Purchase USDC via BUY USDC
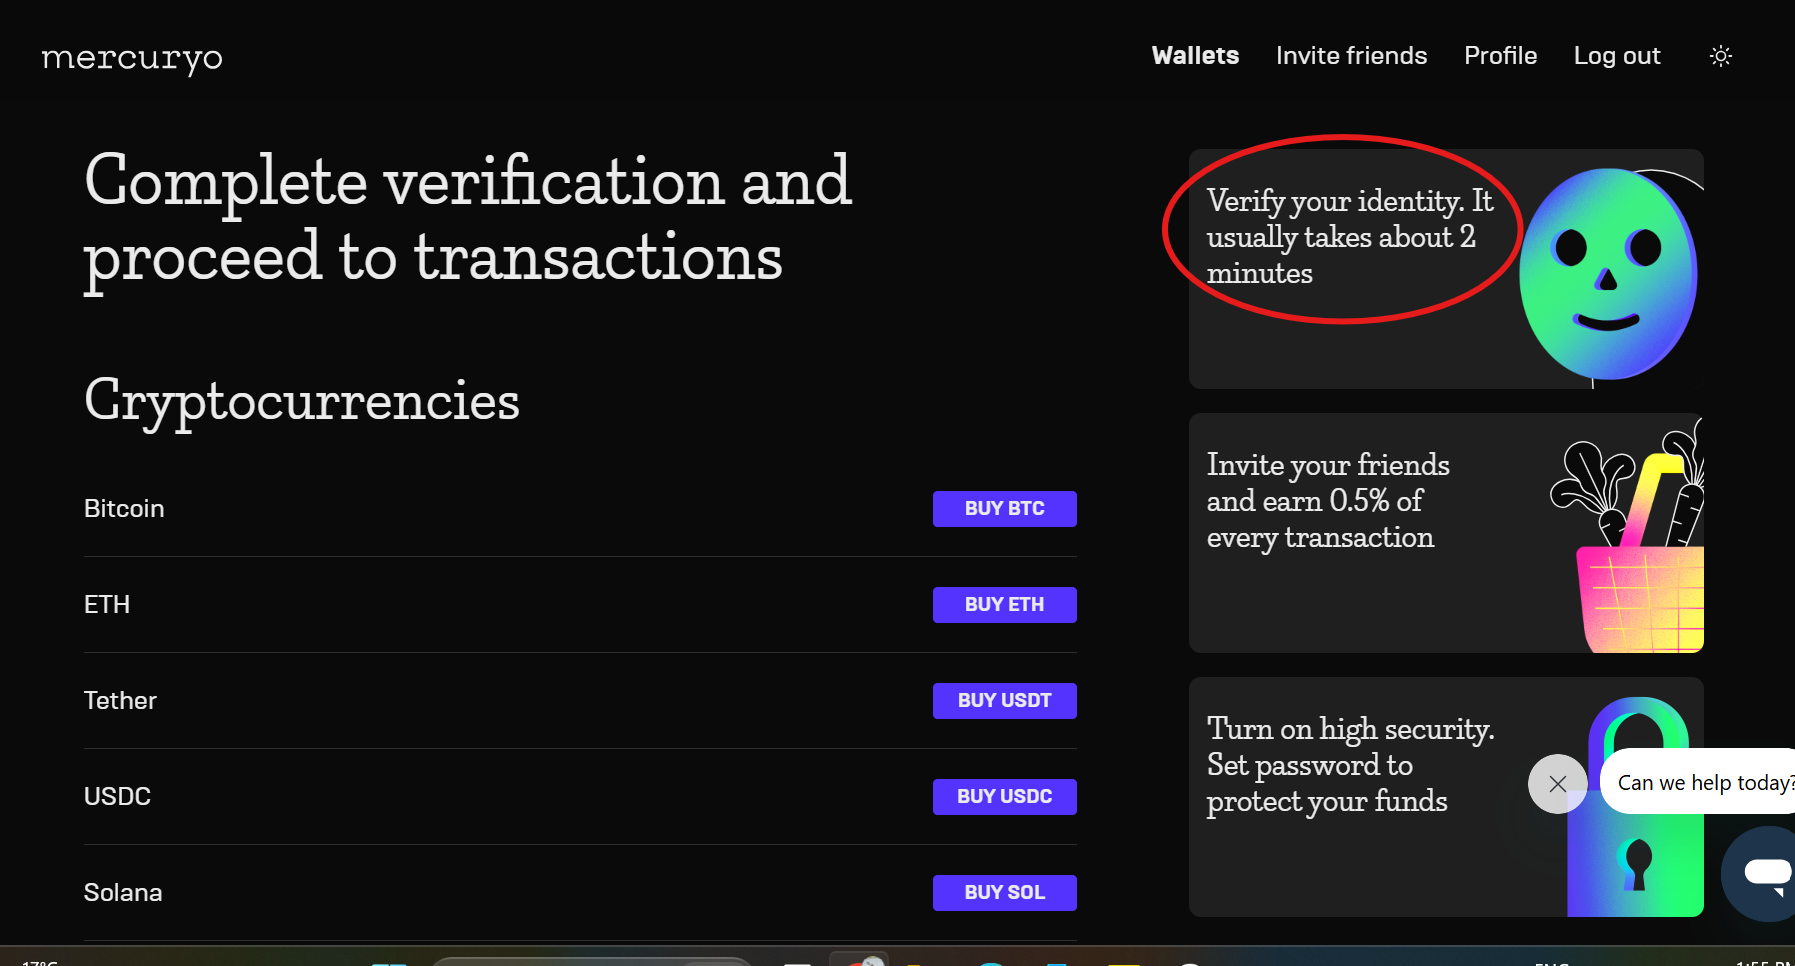The width and height of the screenshot is (1795, 966). tap(1004, 796)
